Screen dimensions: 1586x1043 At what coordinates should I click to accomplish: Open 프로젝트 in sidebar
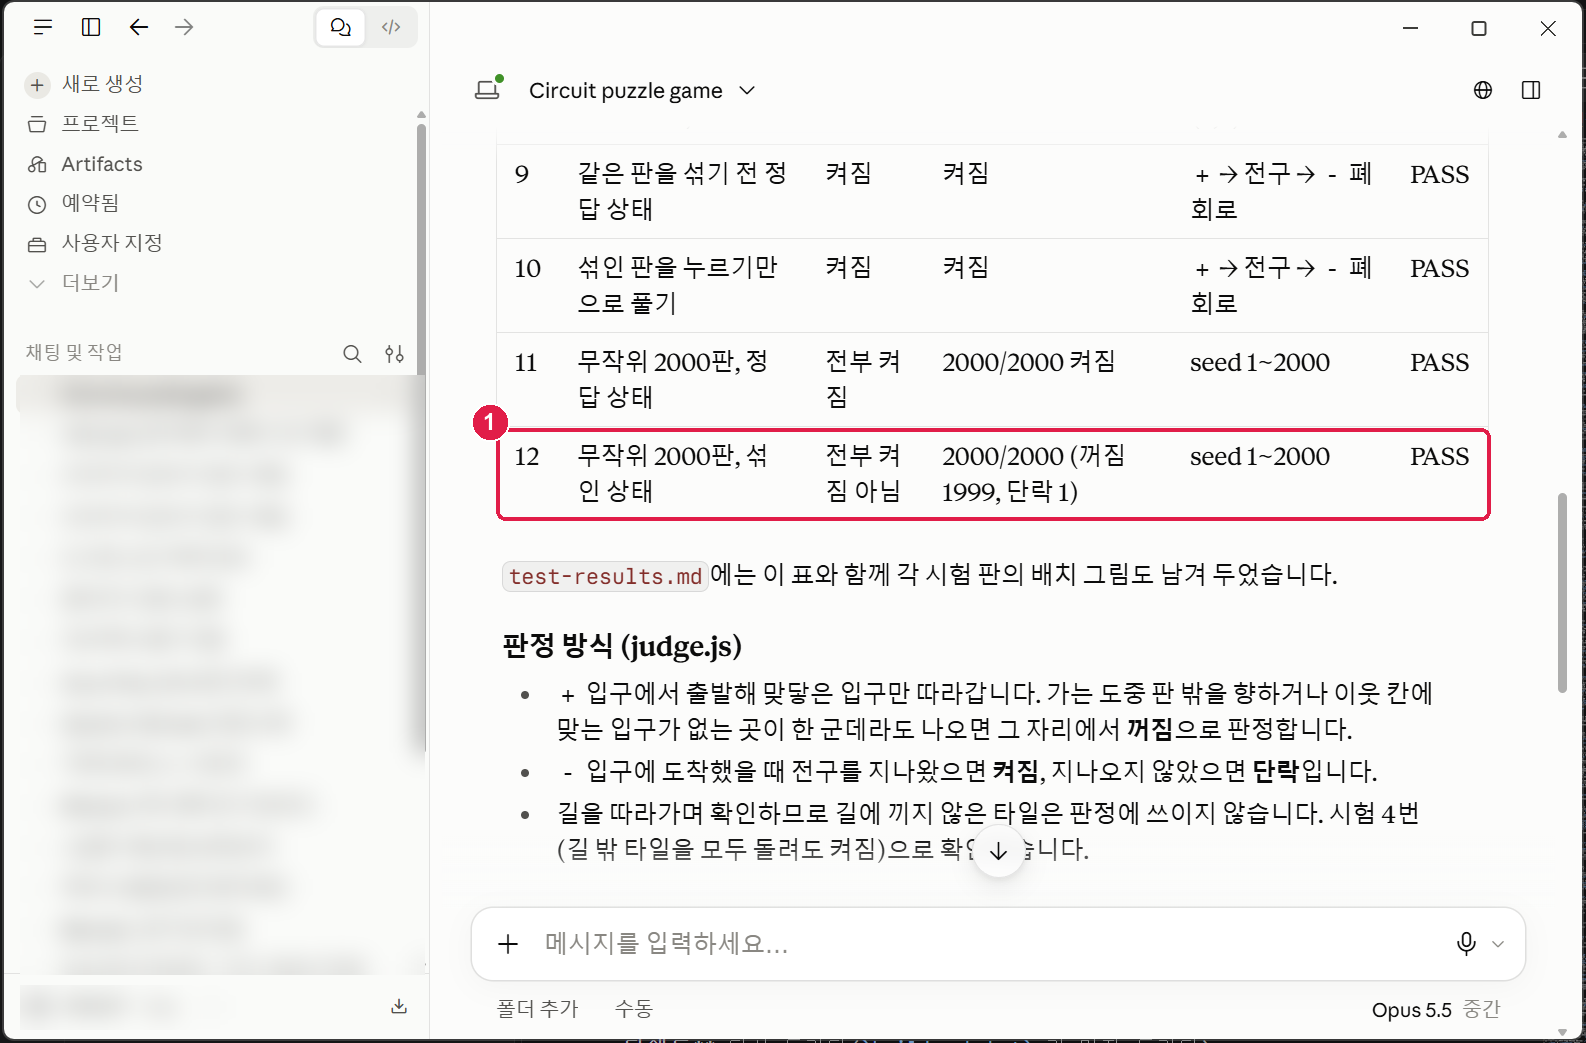pyautogui.click(x=100, y=124)
